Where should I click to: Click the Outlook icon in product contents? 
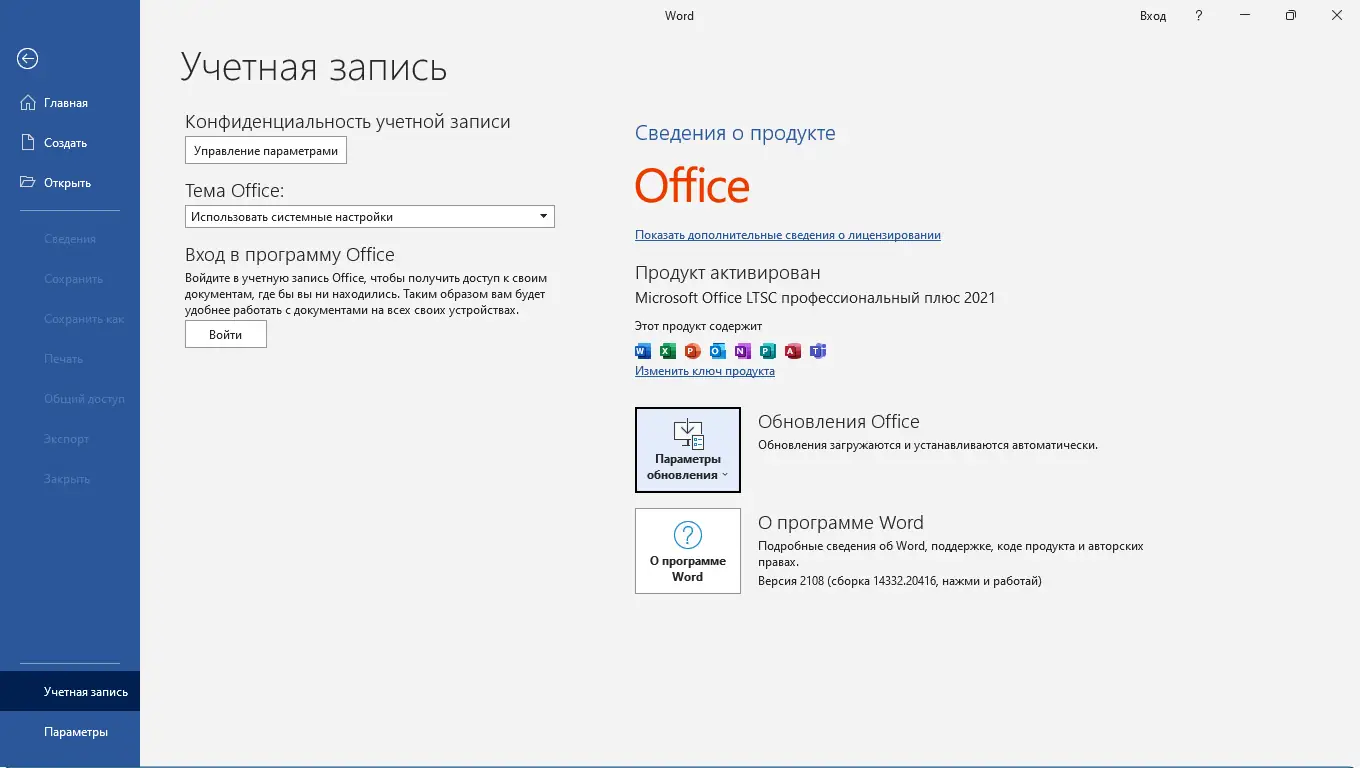(x=717, y=351)
